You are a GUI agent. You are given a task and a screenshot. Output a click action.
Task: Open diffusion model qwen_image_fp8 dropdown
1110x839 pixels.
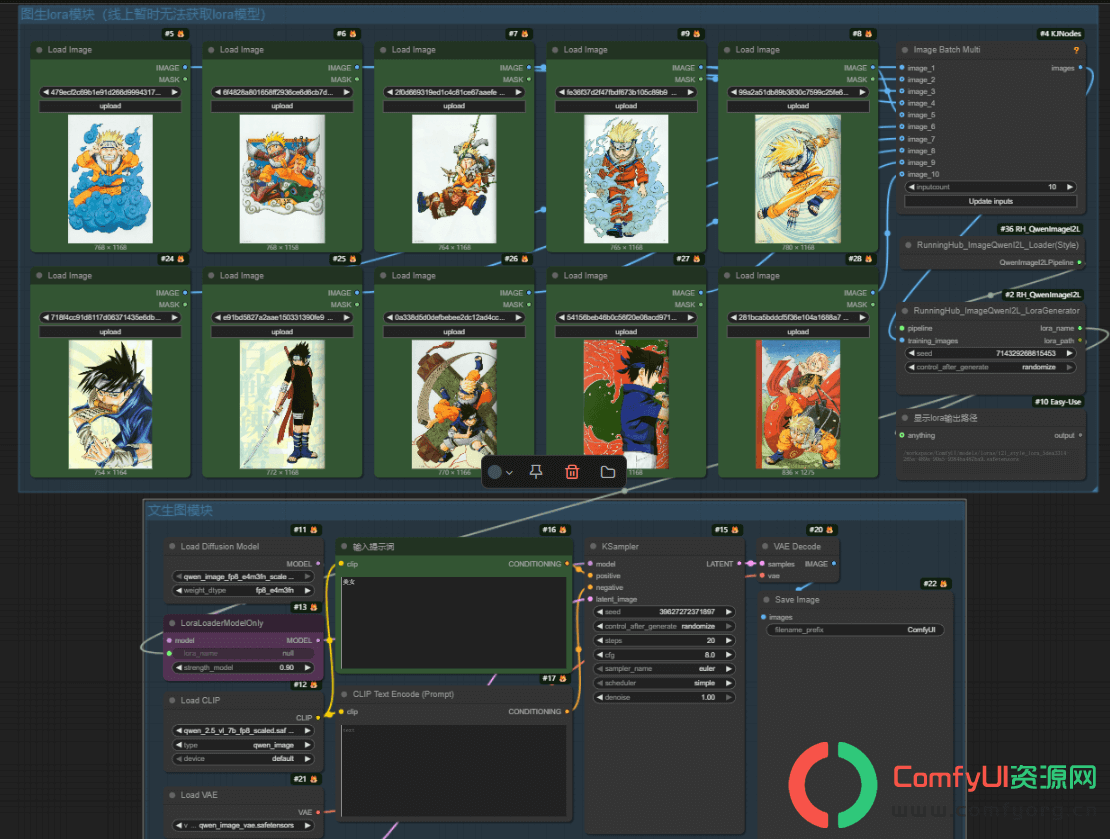point(244,576)
